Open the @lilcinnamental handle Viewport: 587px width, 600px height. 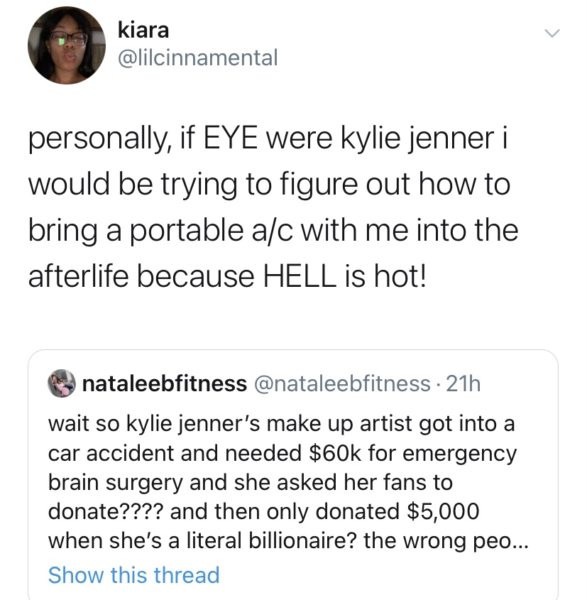(198, 58)
